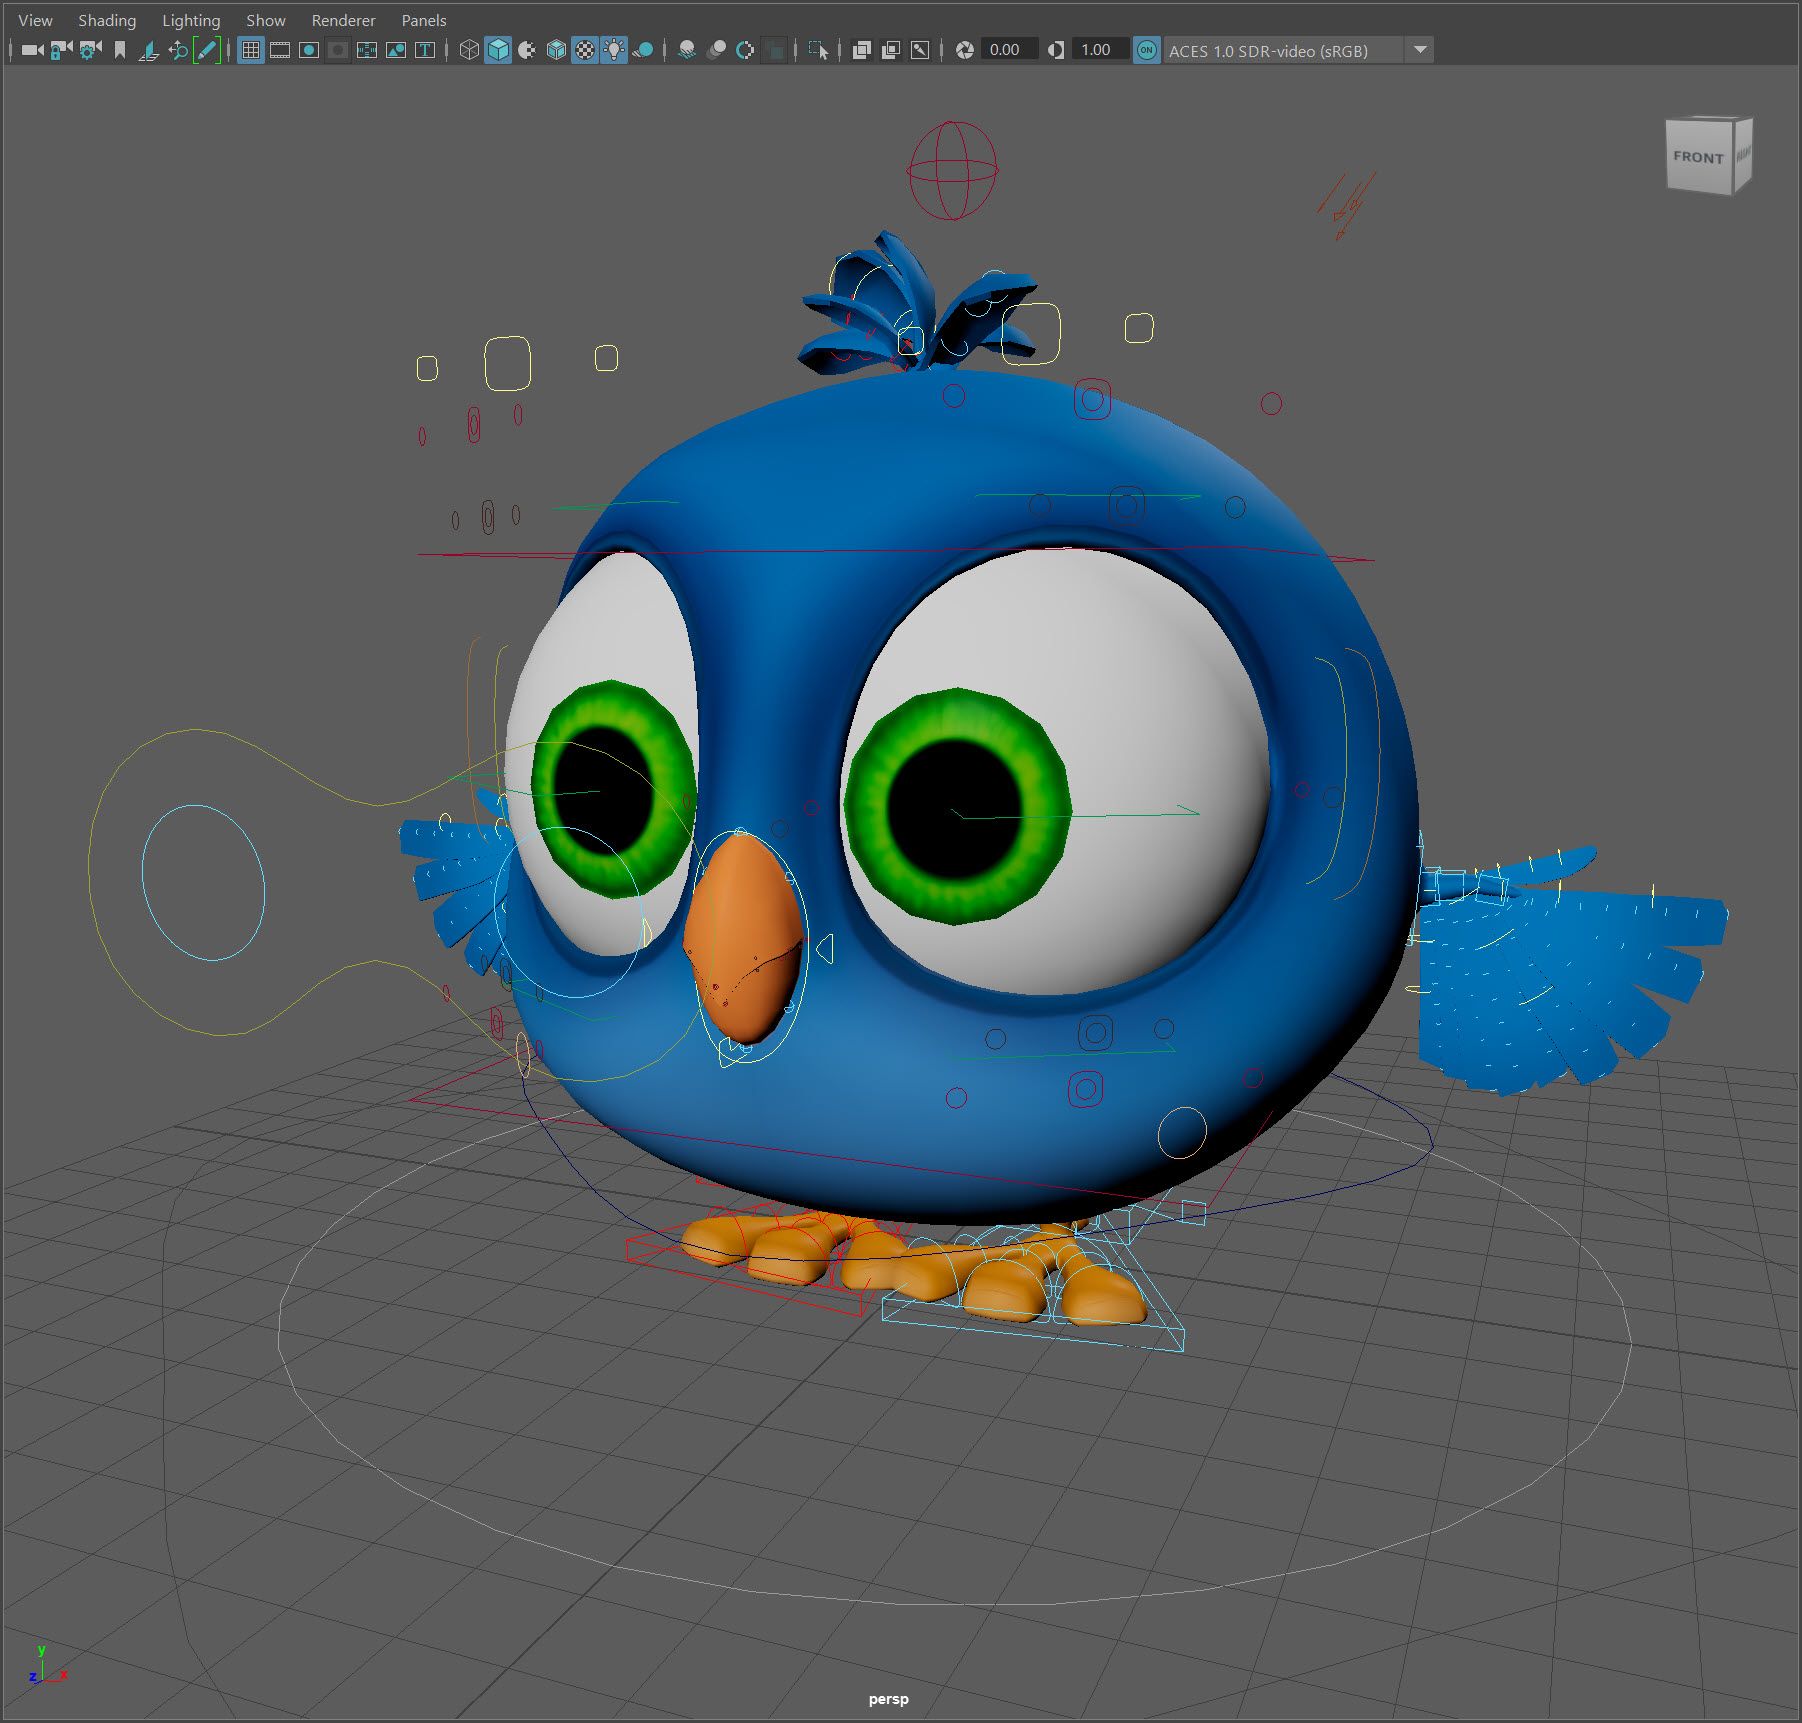1802x1723 pixels.
Task: Click the Isolate Select icon
Action: [x=818, y=50]
